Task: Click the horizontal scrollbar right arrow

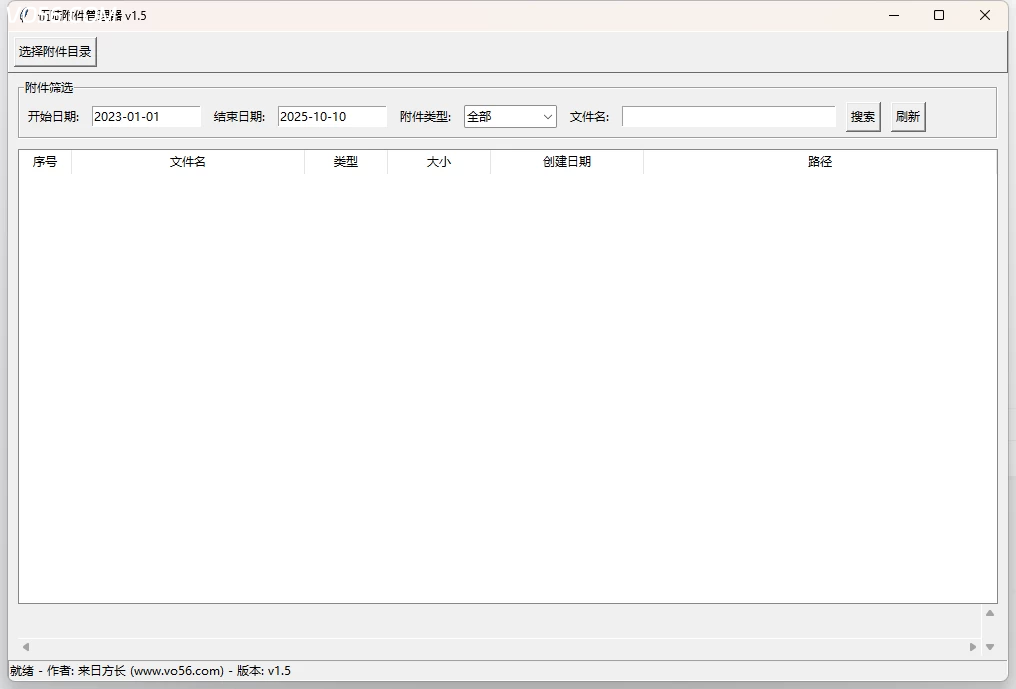Action: coord(972,647)
